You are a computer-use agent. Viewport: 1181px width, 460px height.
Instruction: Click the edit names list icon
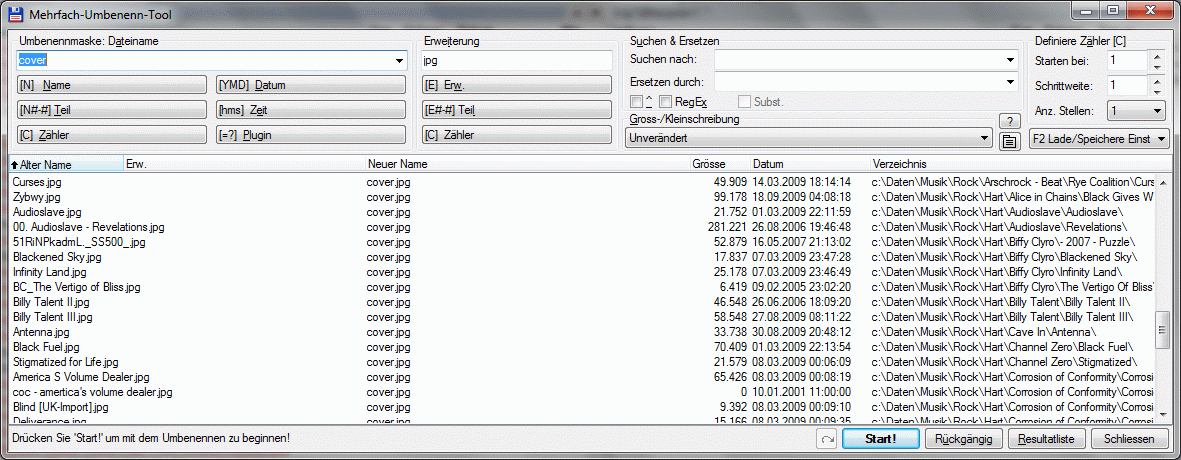[1009, 140]
